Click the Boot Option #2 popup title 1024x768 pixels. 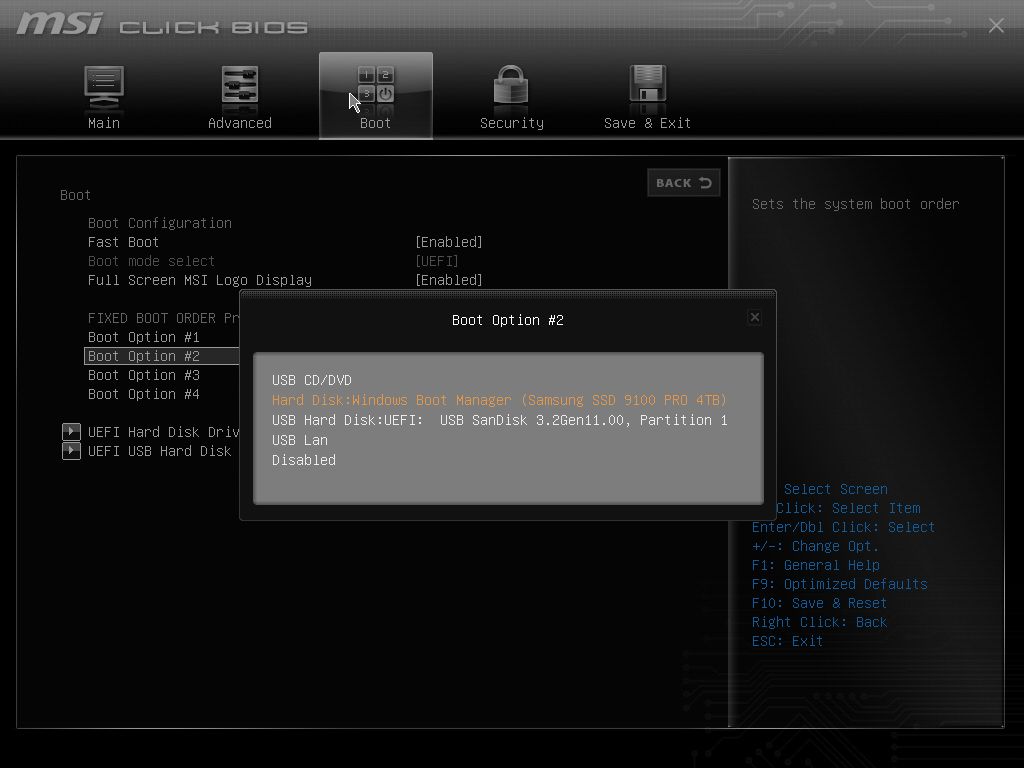(x=508, y=320)
